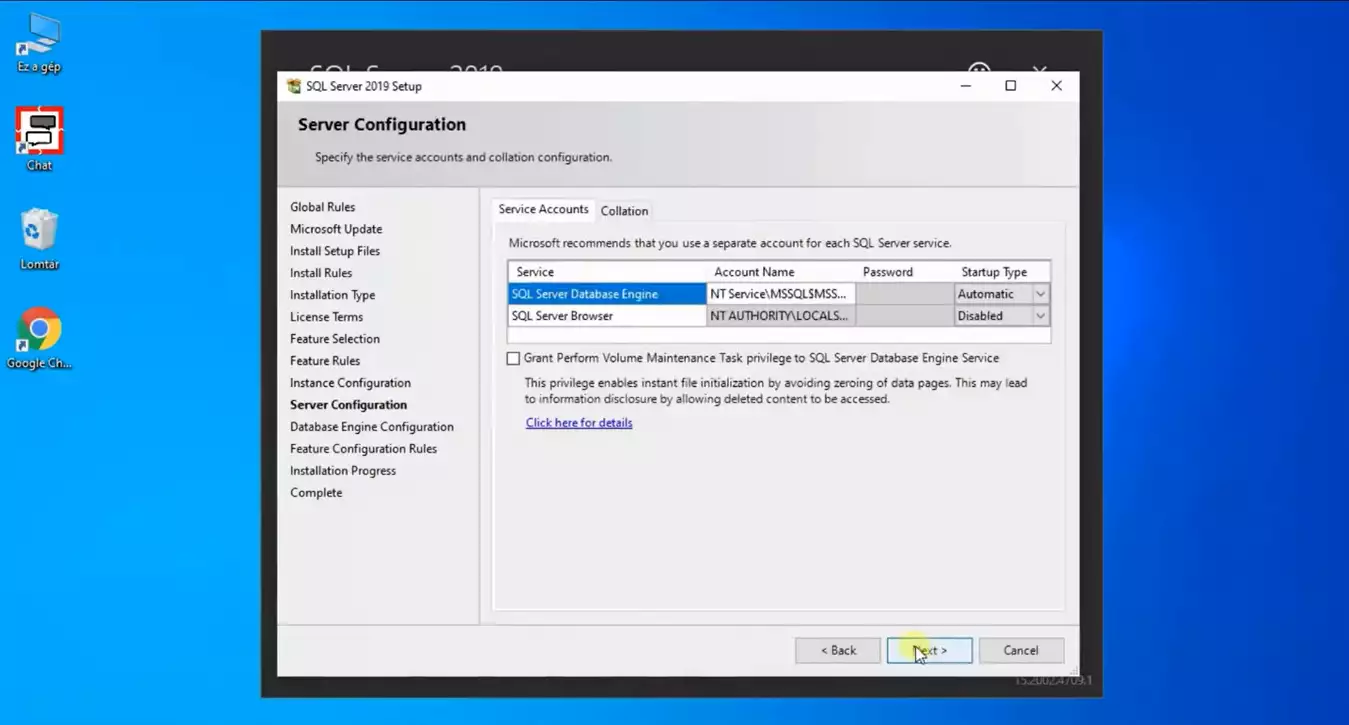
Task: Click Install Setup Files step
Action: point(335,251)
